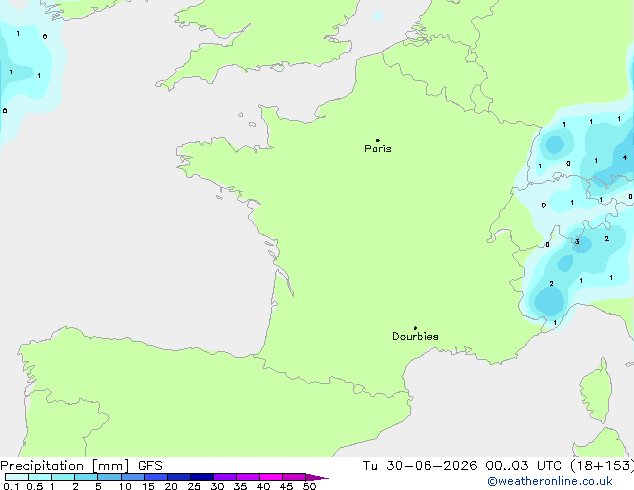Click the legend label '45'
This screenshot has width=634, height=490.
coord(286,486)
